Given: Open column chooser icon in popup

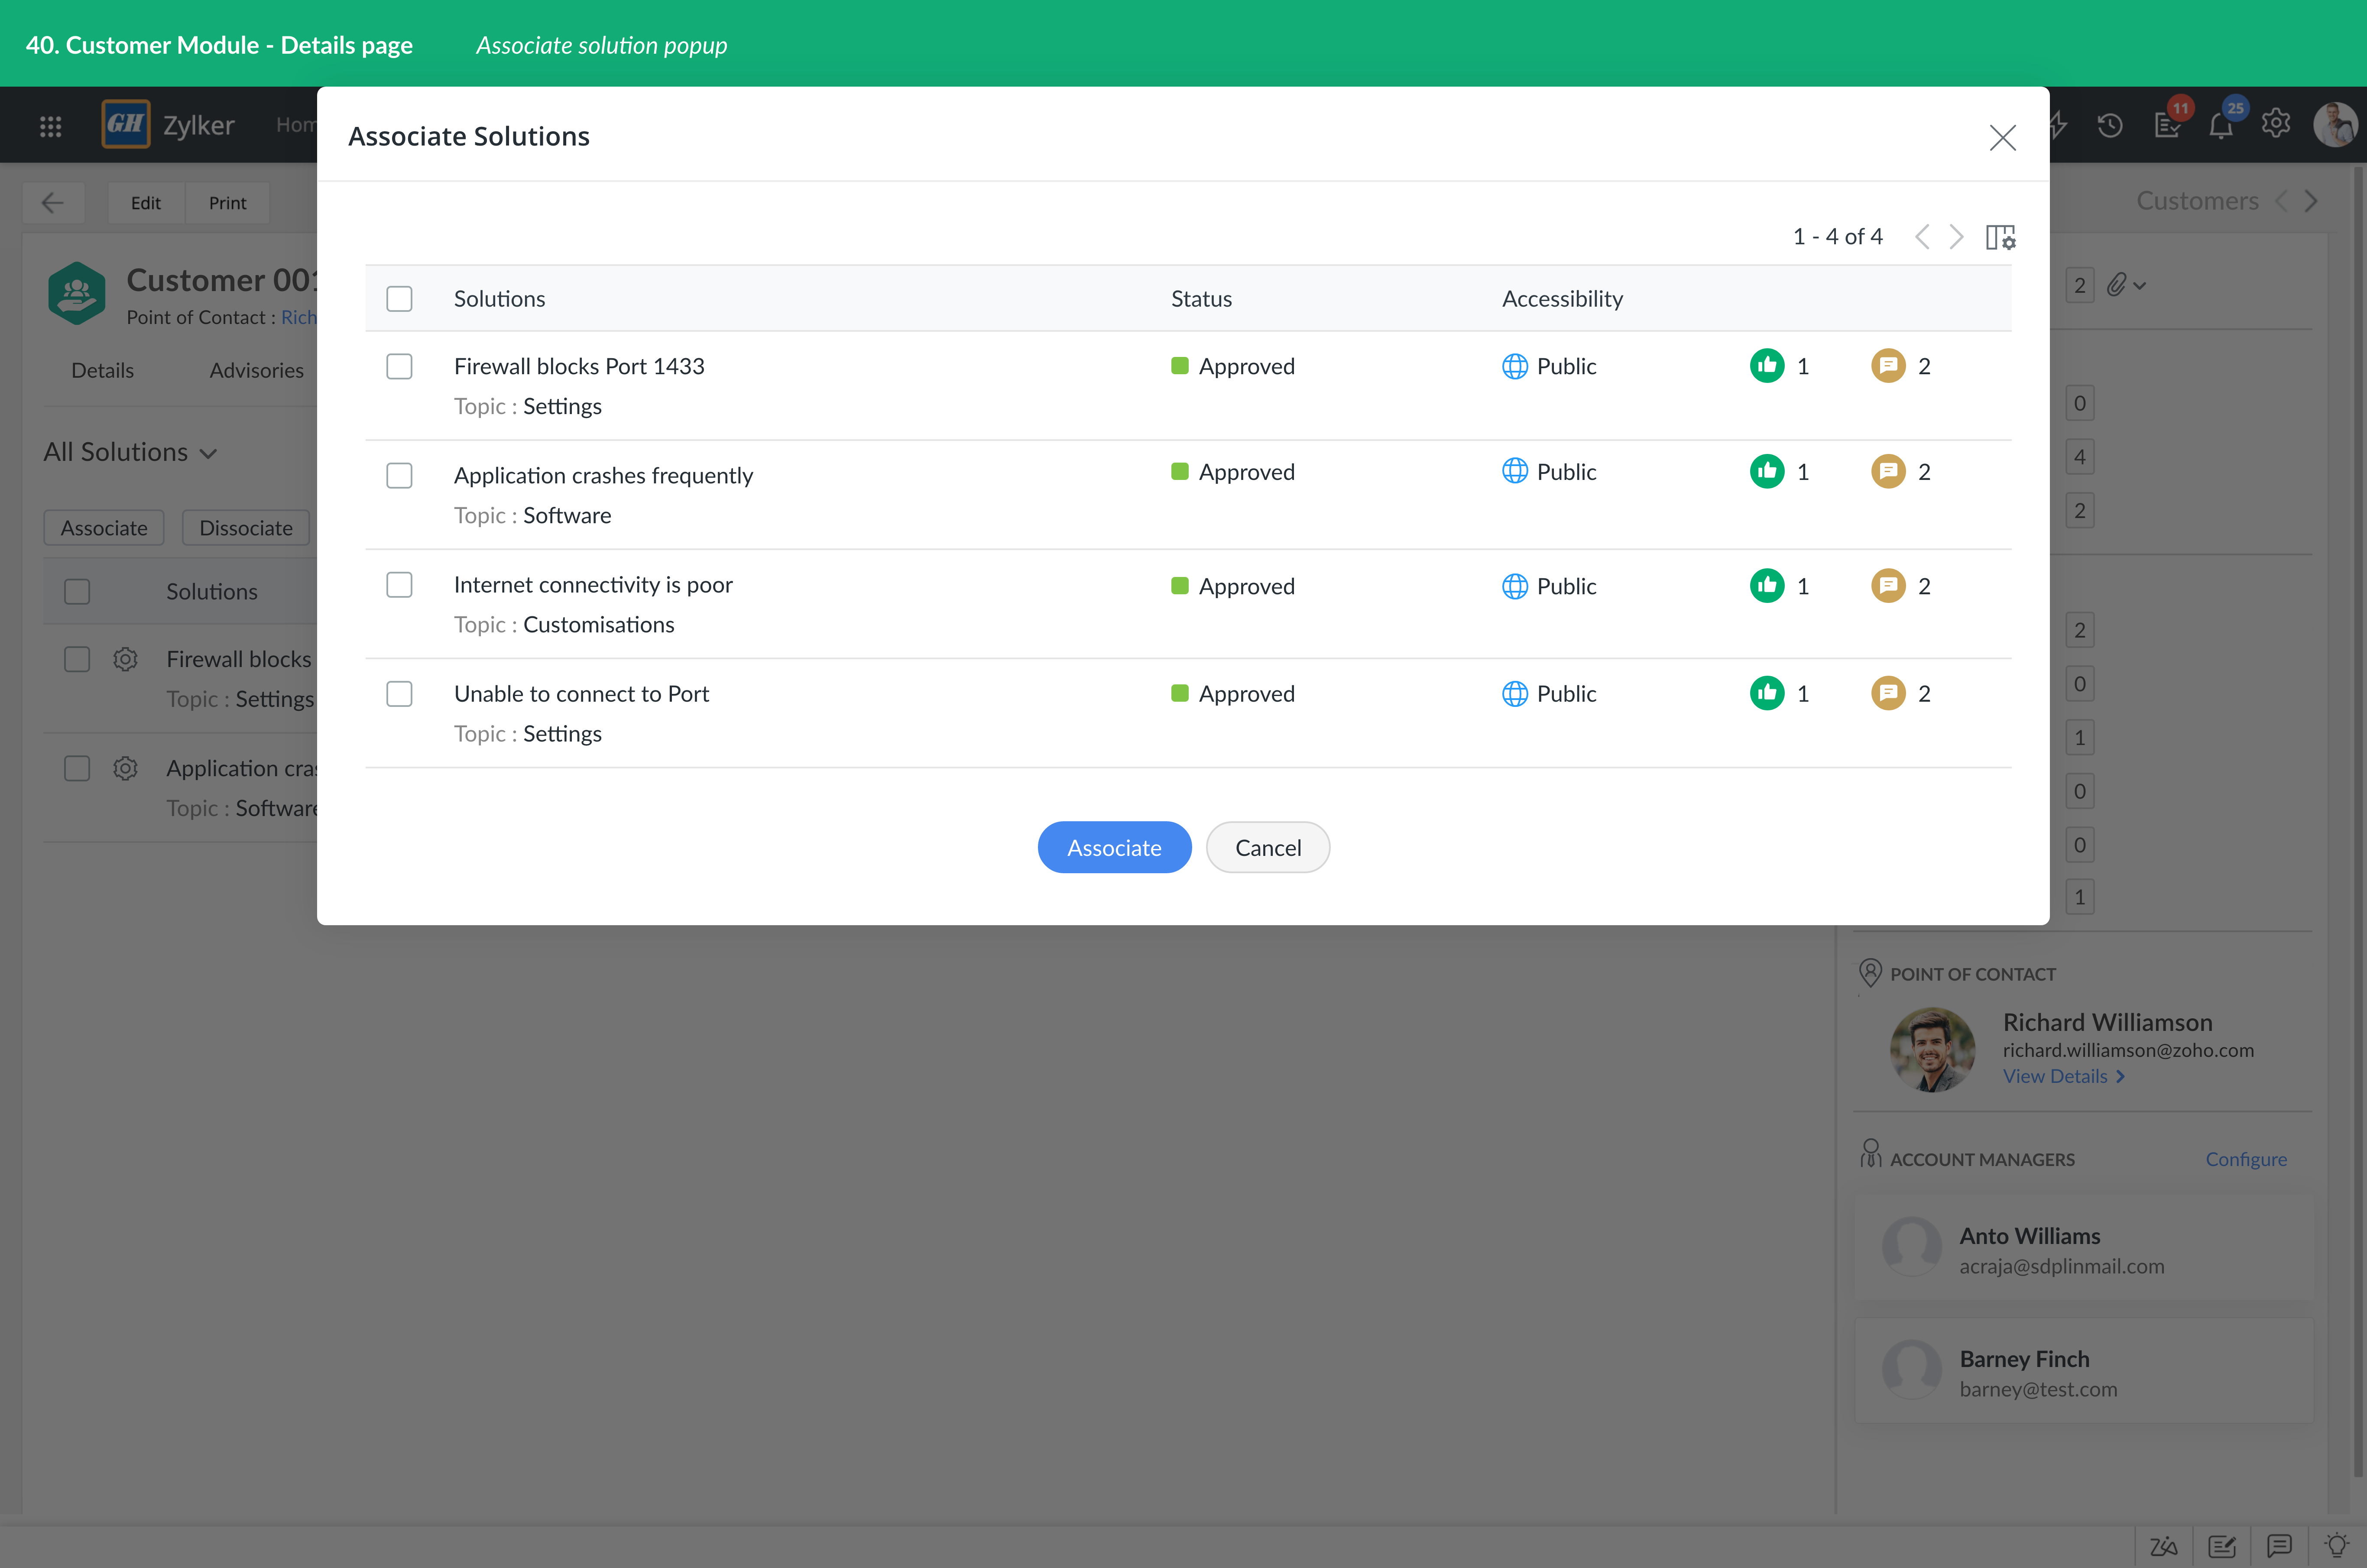Looking at the screenshot, I should pos(2000,237).
